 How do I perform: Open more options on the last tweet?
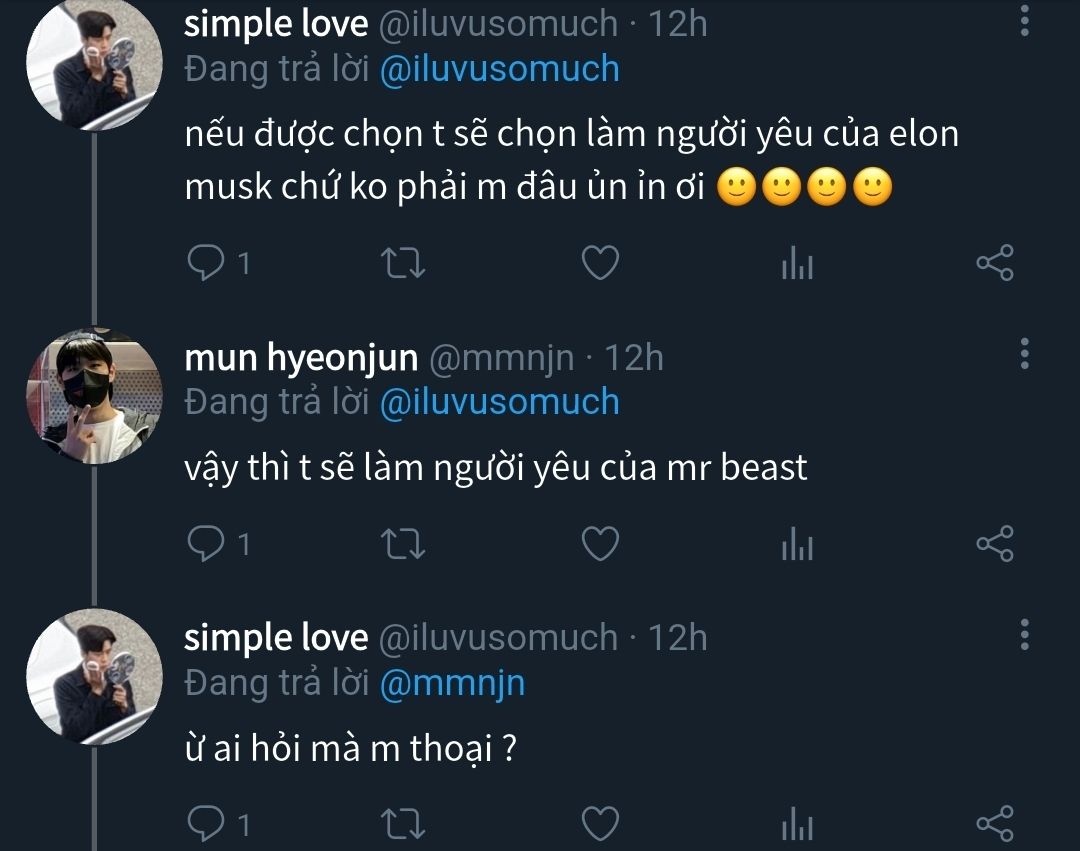[x=1024, y=634]
